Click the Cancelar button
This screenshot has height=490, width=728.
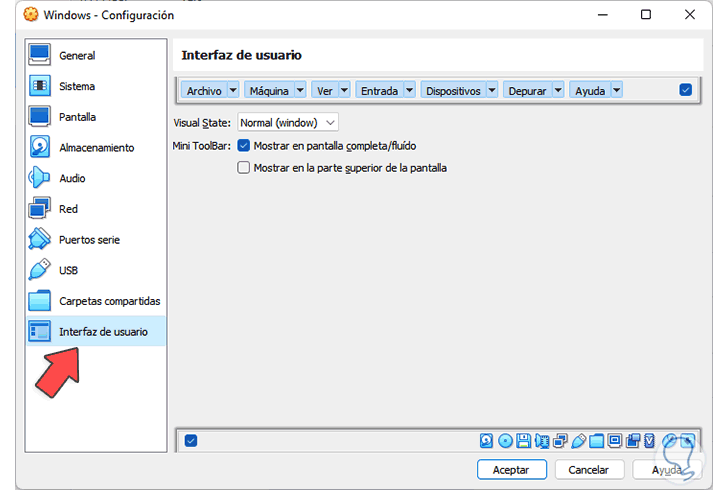pyautogui.click(x=589, y=470)
